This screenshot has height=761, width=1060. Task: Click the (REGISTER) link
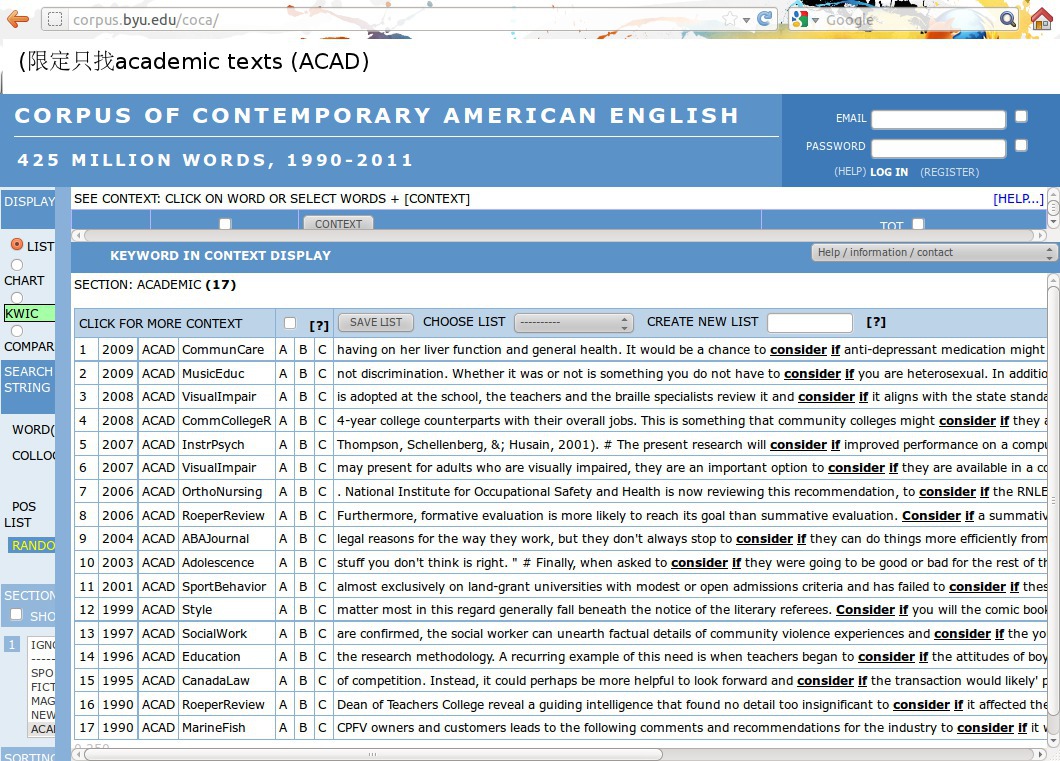(949, 172)
